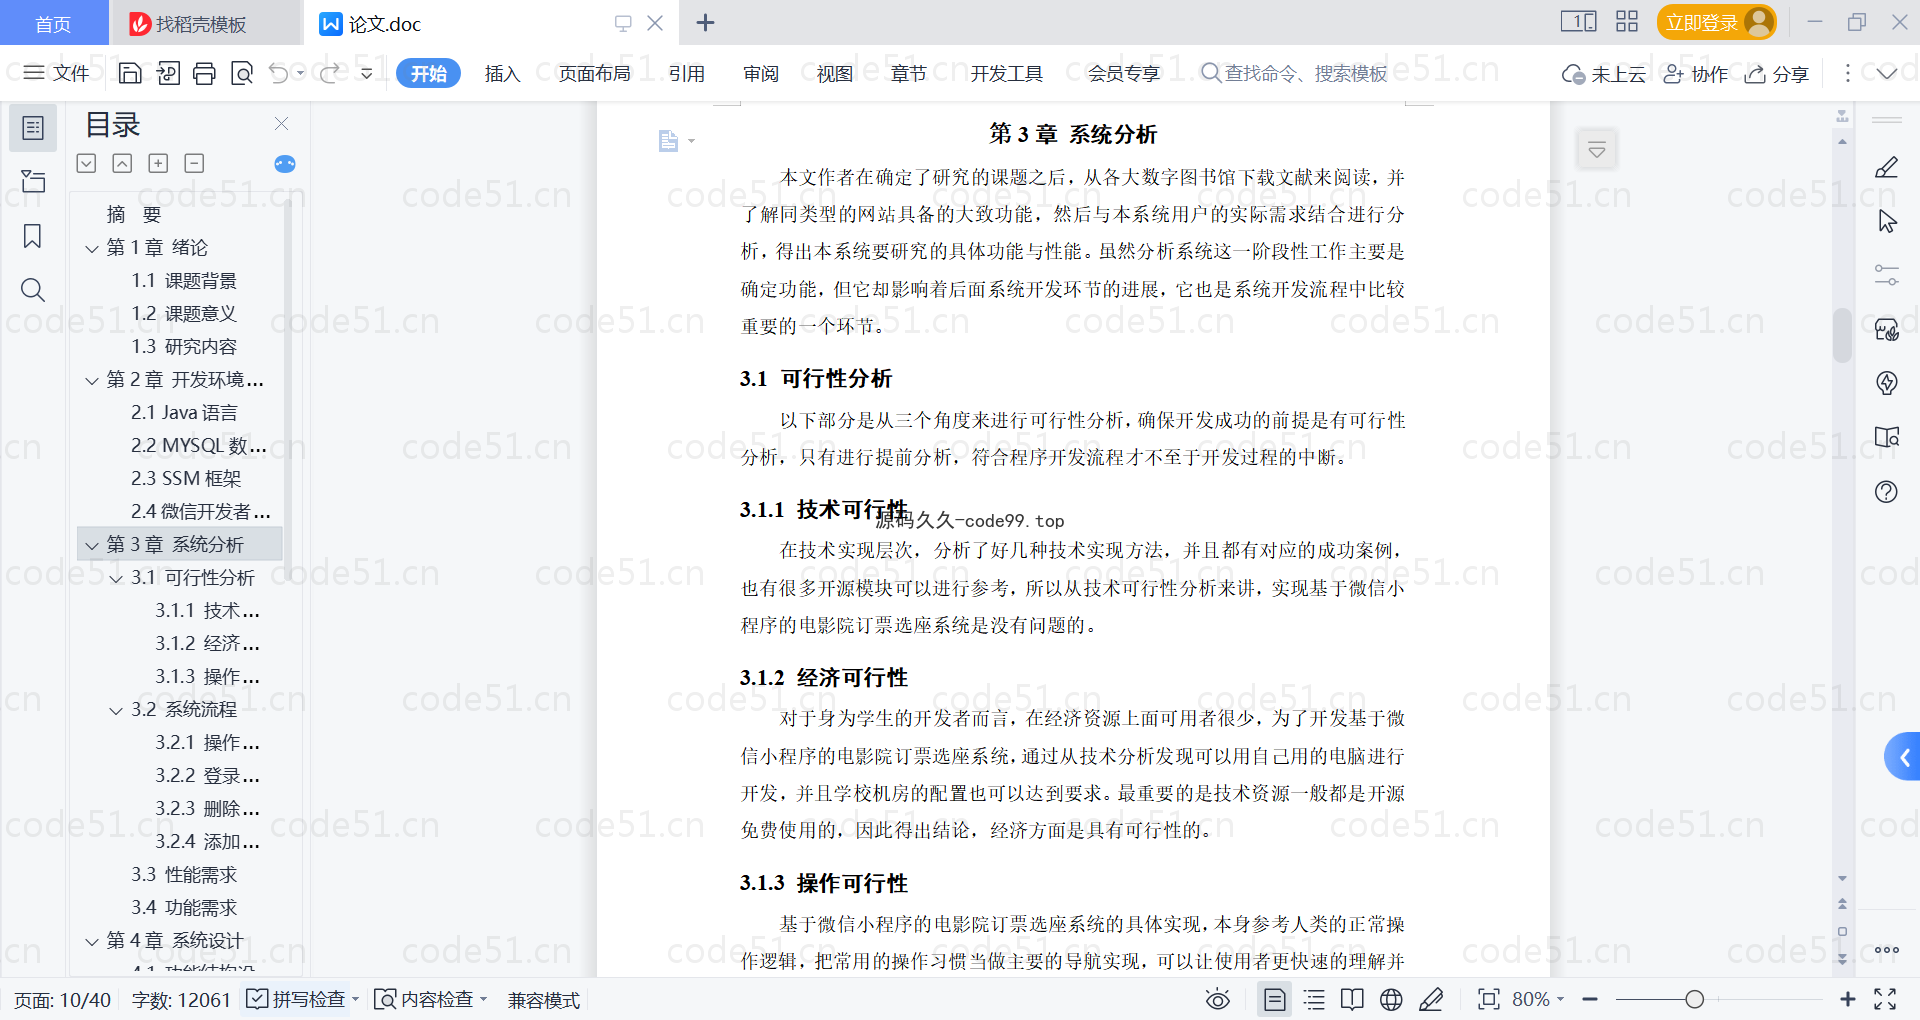The width and height of the screenshot is (1920, 1020).
Task: Open the 插入 ribbon tab
Action: pyautogui.click(x=502, y=73)
